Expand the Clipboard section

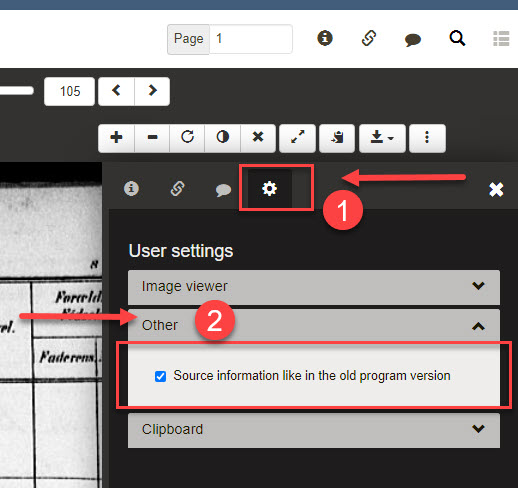click(314, 430)
